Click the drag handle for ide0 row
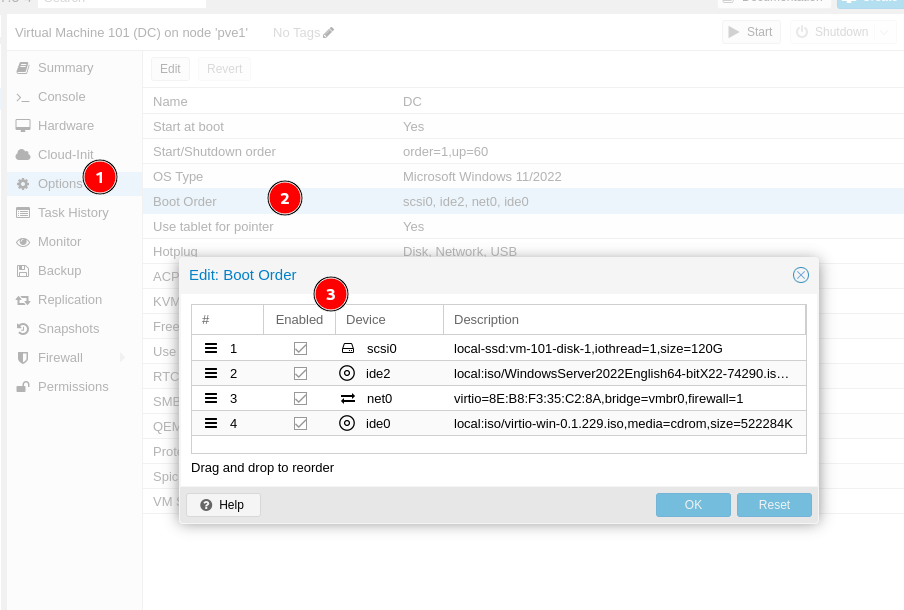904x610 pixels. [211, 423]
